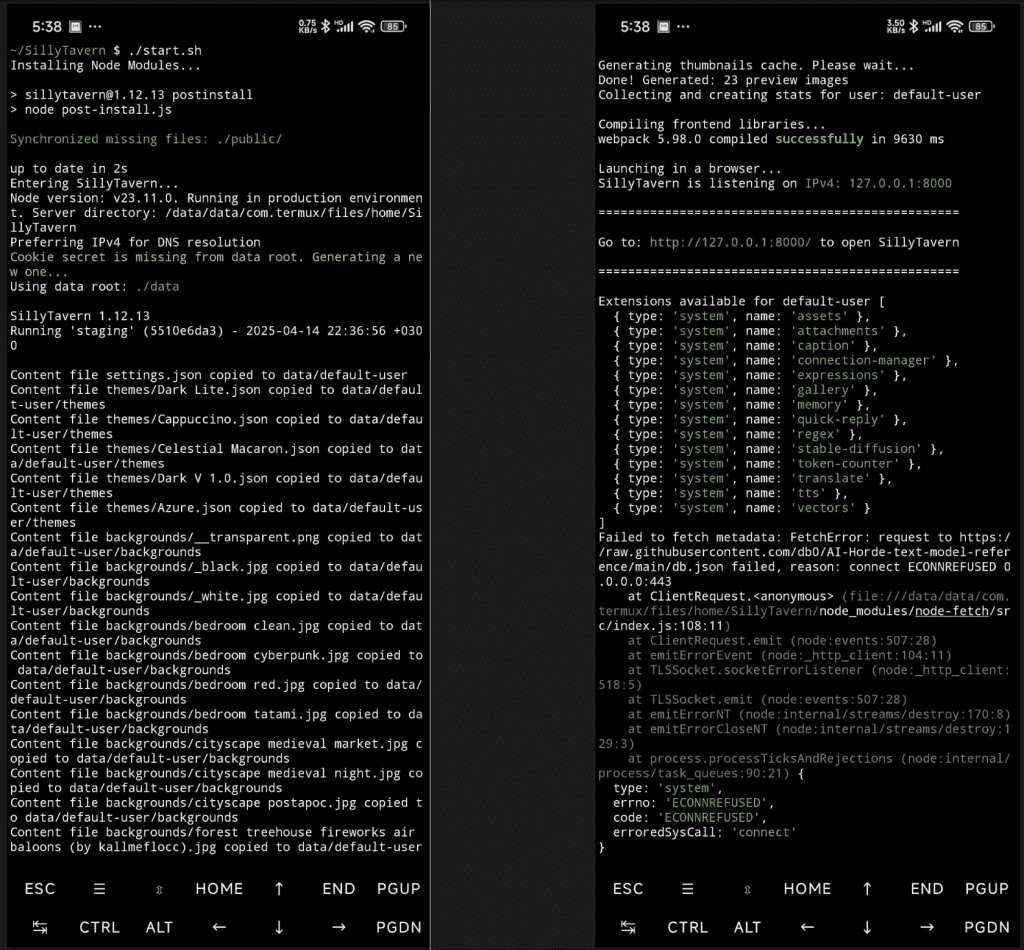Toggle CTRL modifier in right terminal
Screen dimensions: 1024x950
pos(687,927)
